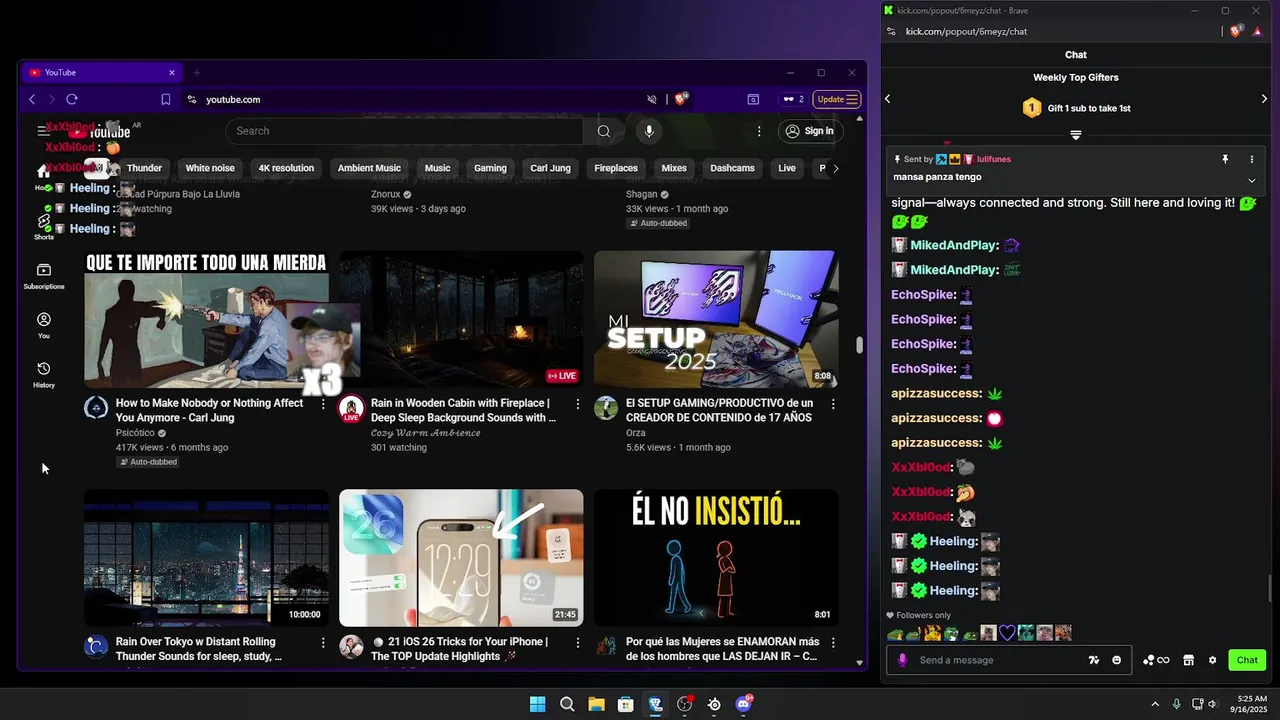Screen dimensions: 1280x720
Task: Open Windows Start menu
Action: (x=538, y=704)
